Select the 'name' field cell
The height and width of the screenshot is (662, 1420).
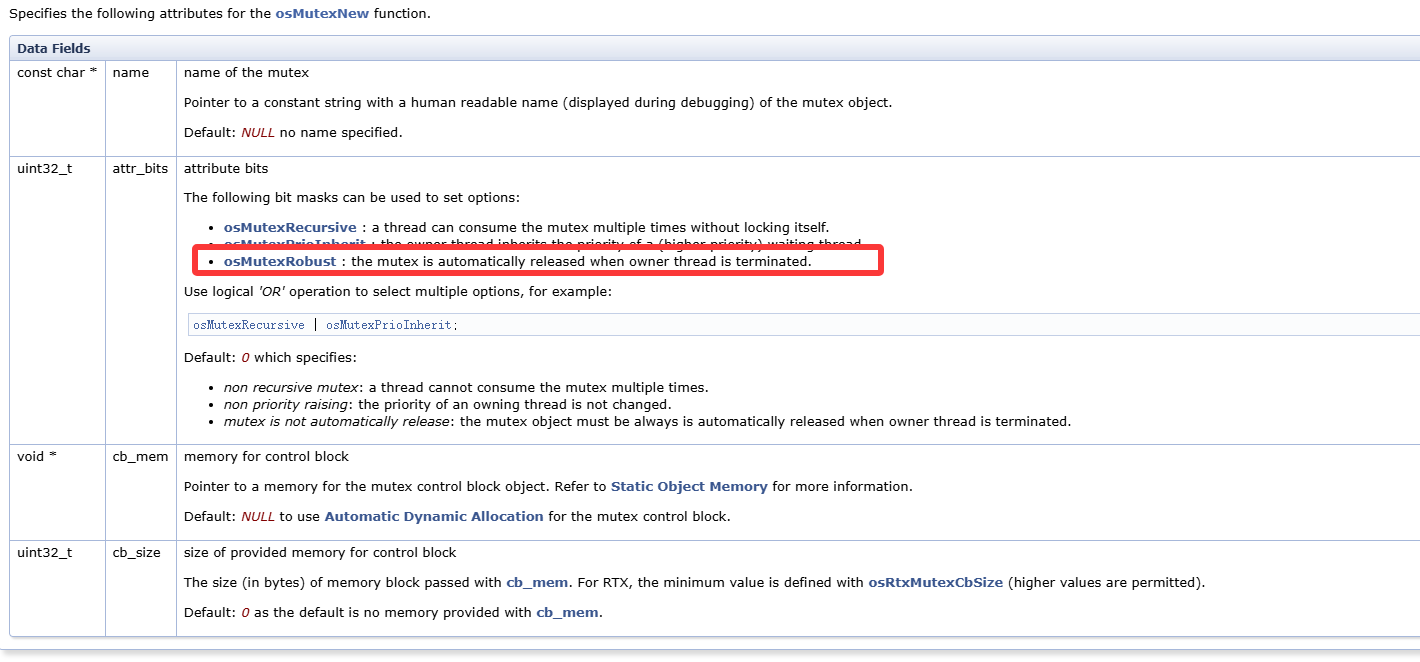(131, 73)
